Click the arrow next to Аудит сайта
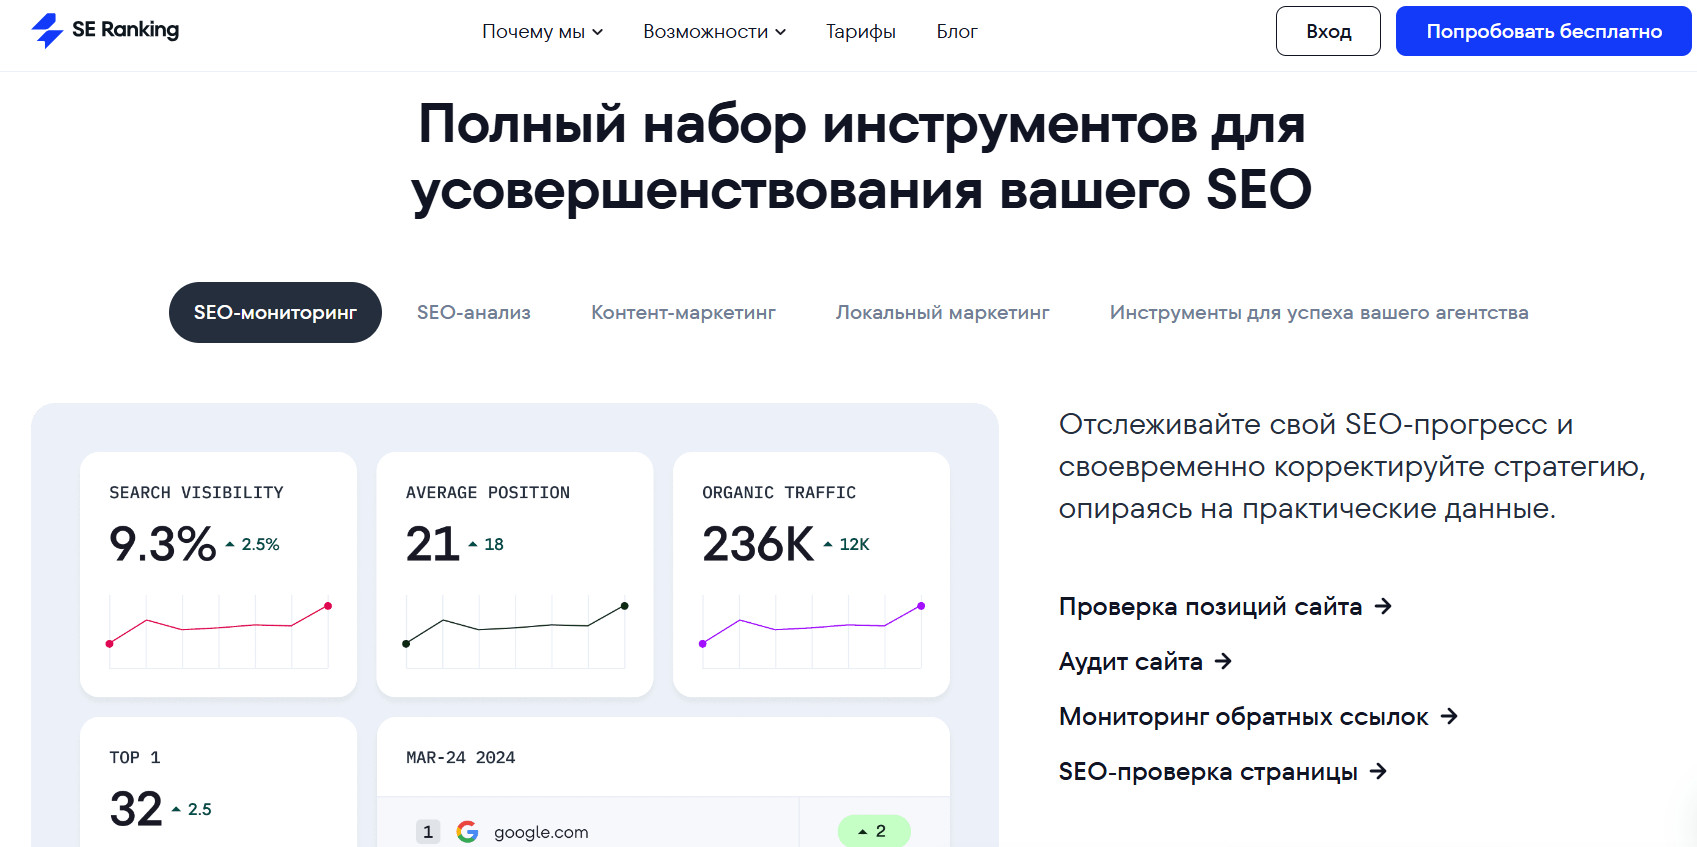Screen dimensions: 1697x847 coord(1223,661)
